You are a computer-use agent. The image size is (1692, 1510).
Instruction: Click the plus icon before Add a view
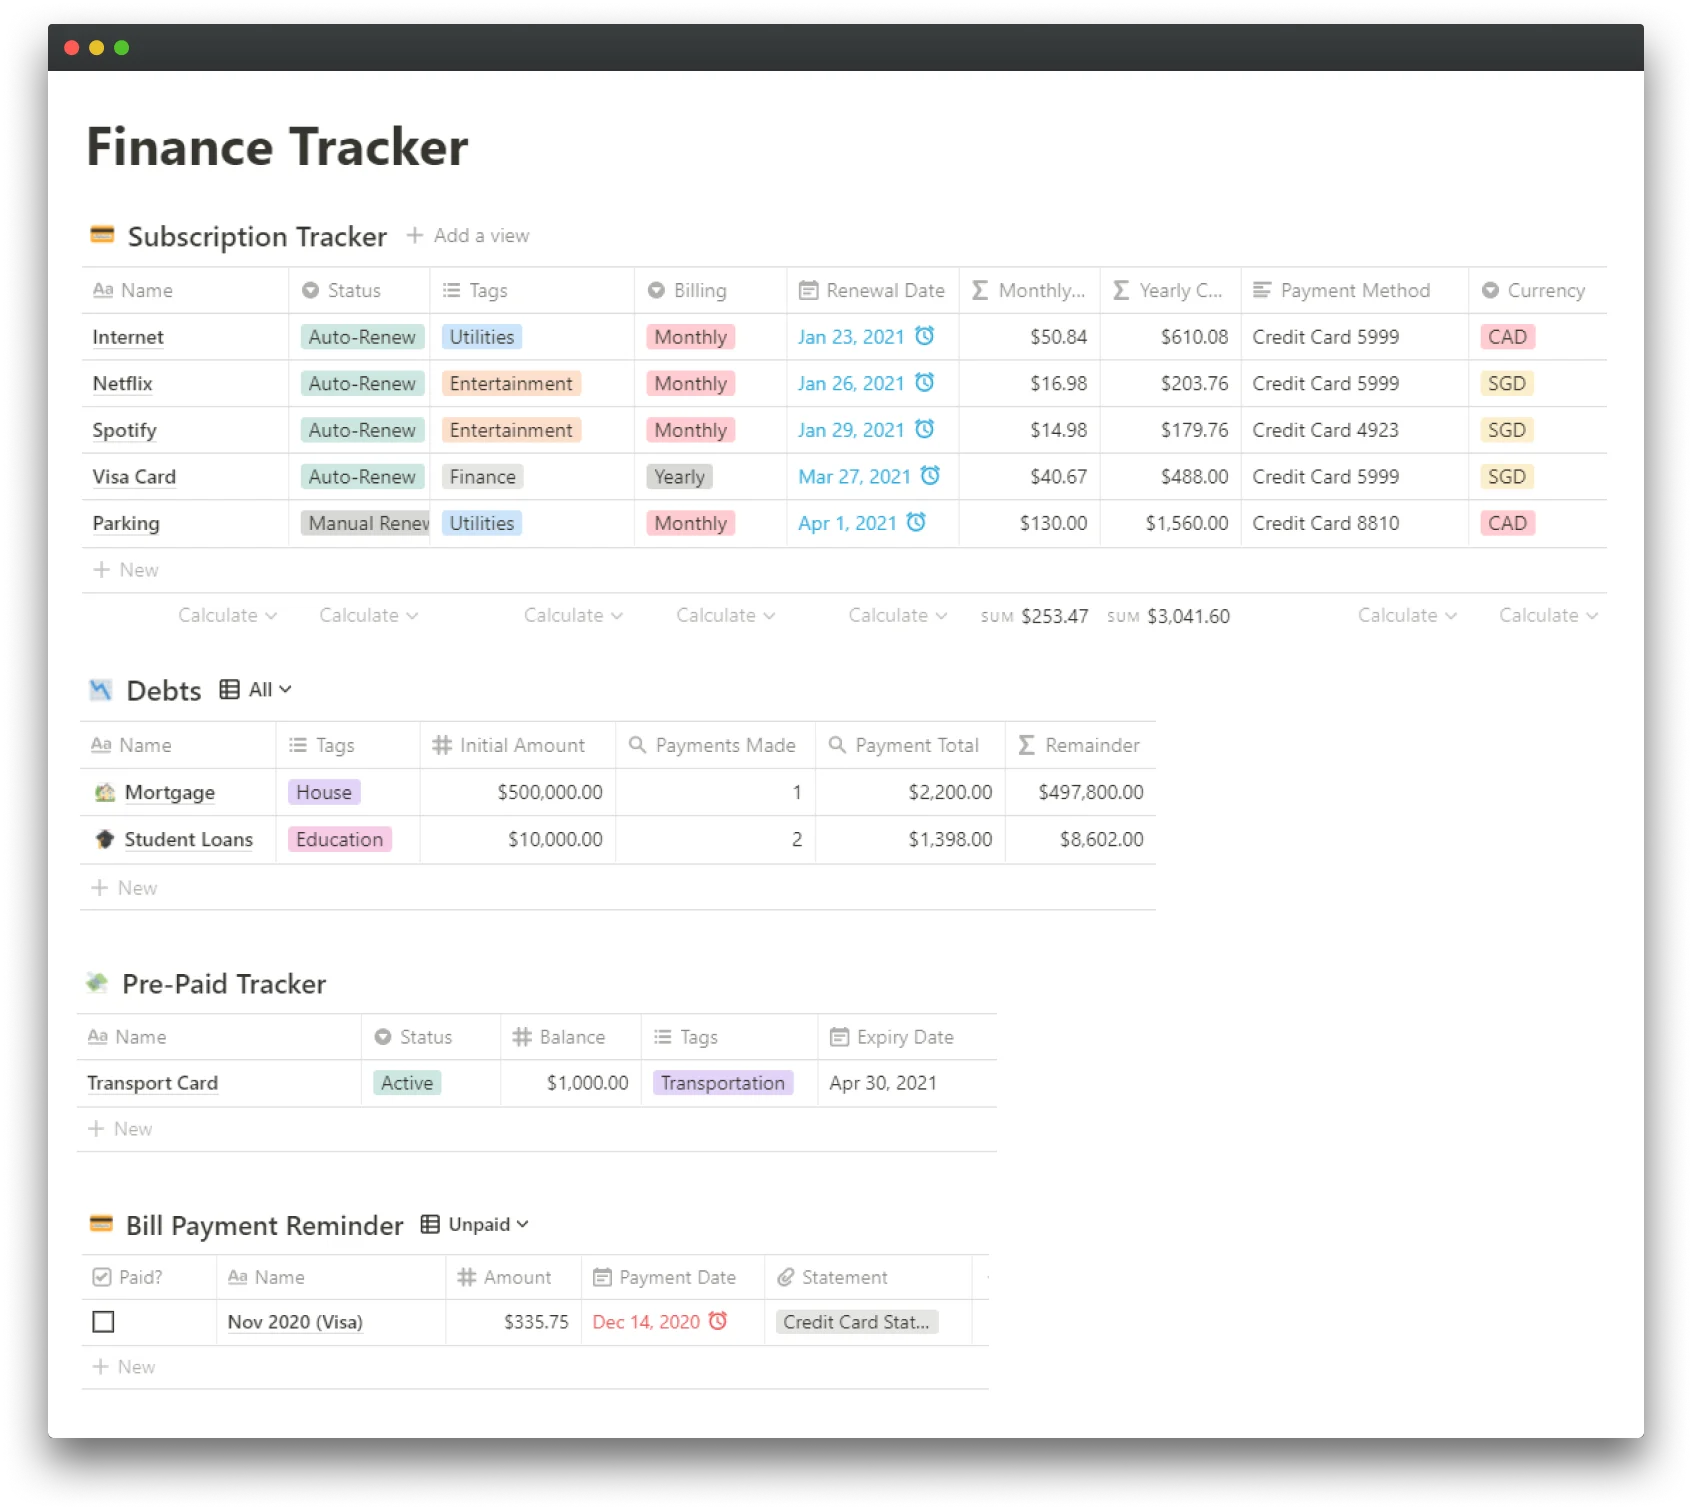(x=415, y=235)
